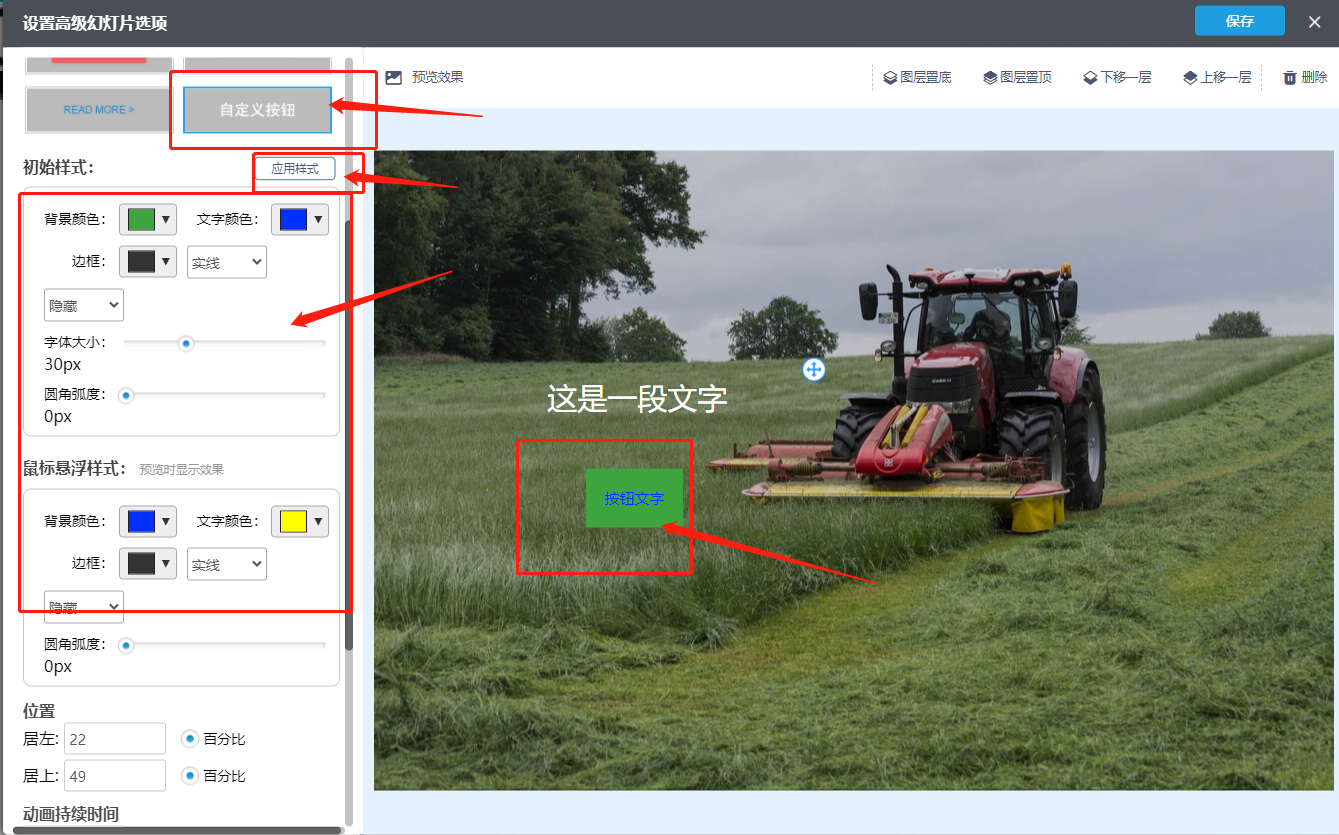
Task: Choose the 自定义按钮 button style
Action: click(x=257, y=110)
